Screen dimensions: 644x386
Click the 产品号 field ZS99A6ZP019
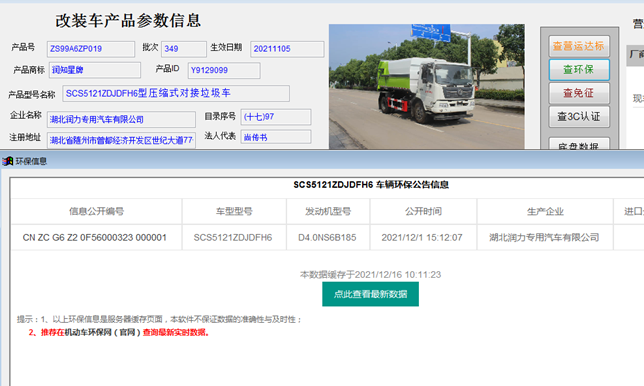tap(91, 49)
